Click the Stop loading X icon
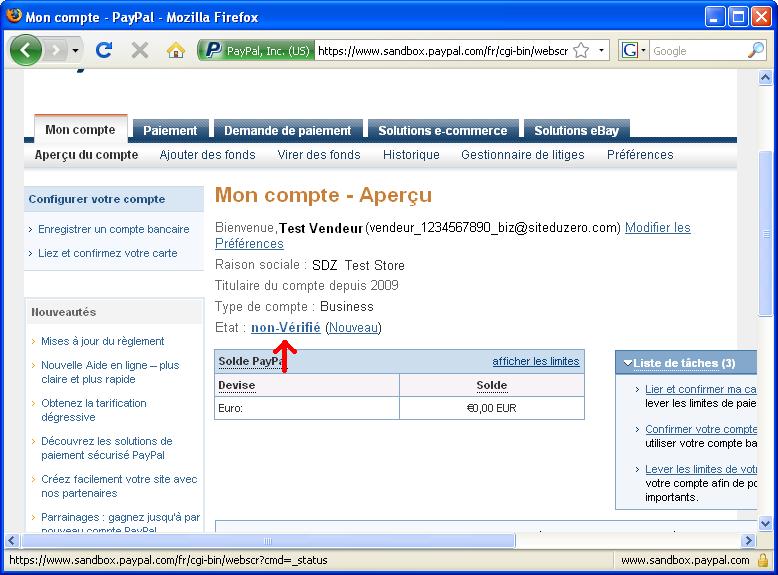778x575 pixels. click(x=140, y=50)
